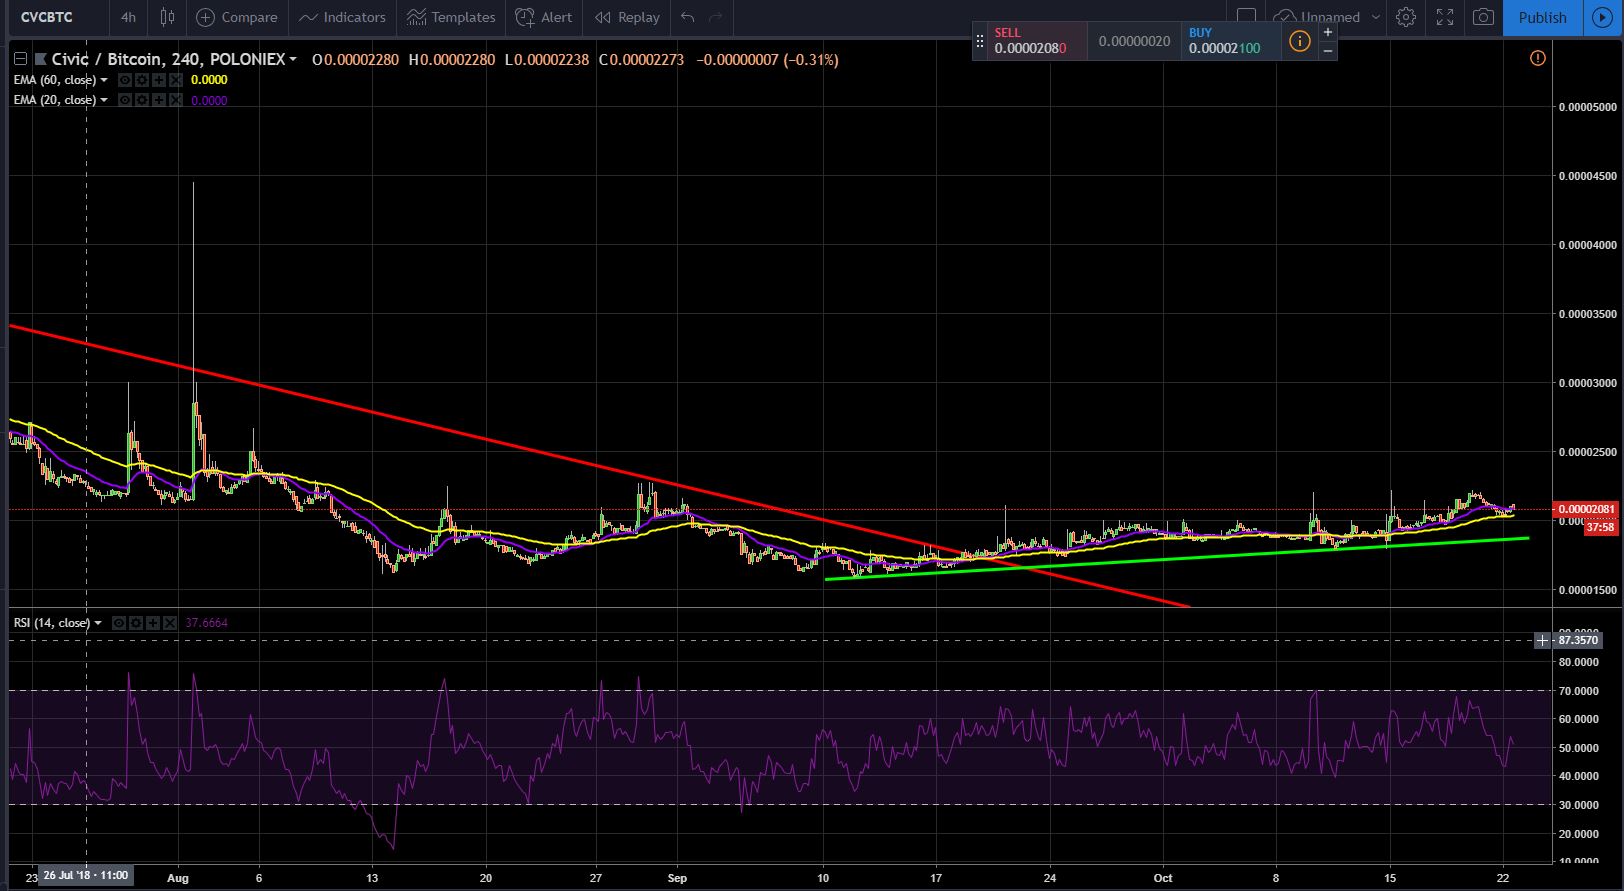This screenshot has height=891, width=1624.
Task: Click the purple EMA 20 value 0.0000
Action: point(209,100)
